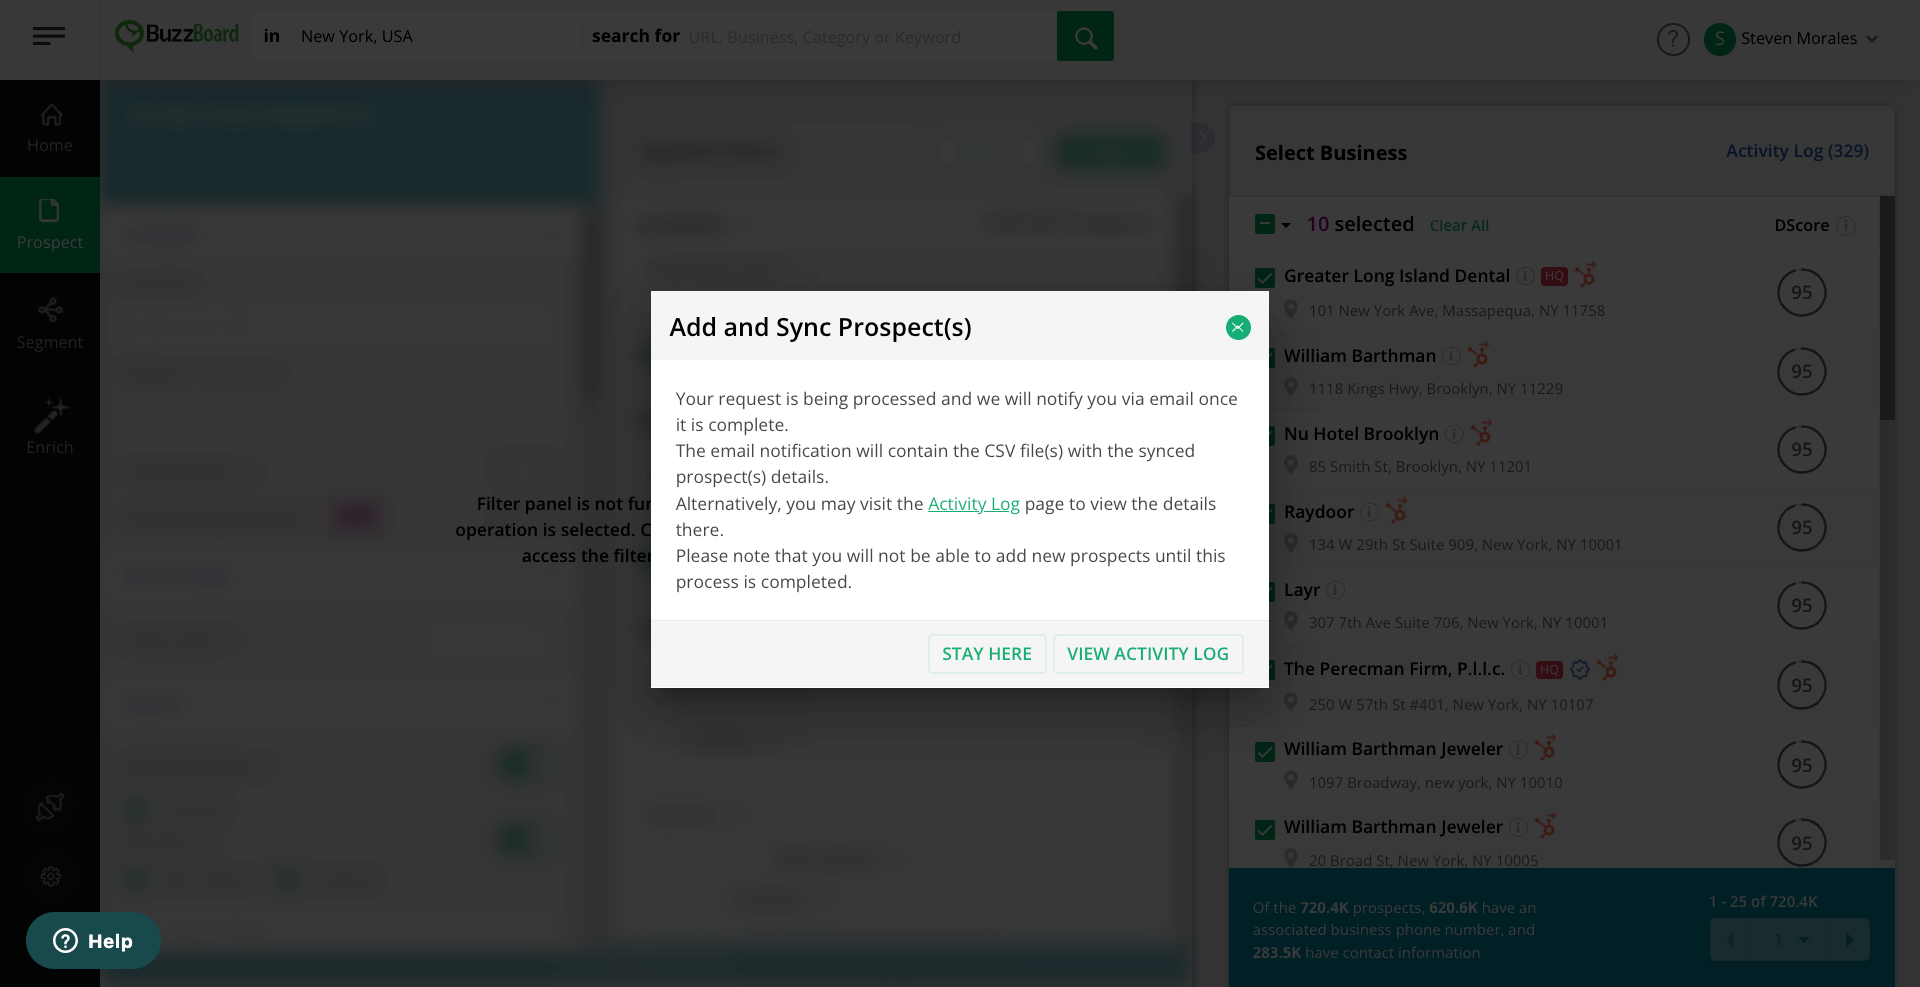Click the STAY HERE button
The height and width of the screenshot is (987, 1920).
987,654
